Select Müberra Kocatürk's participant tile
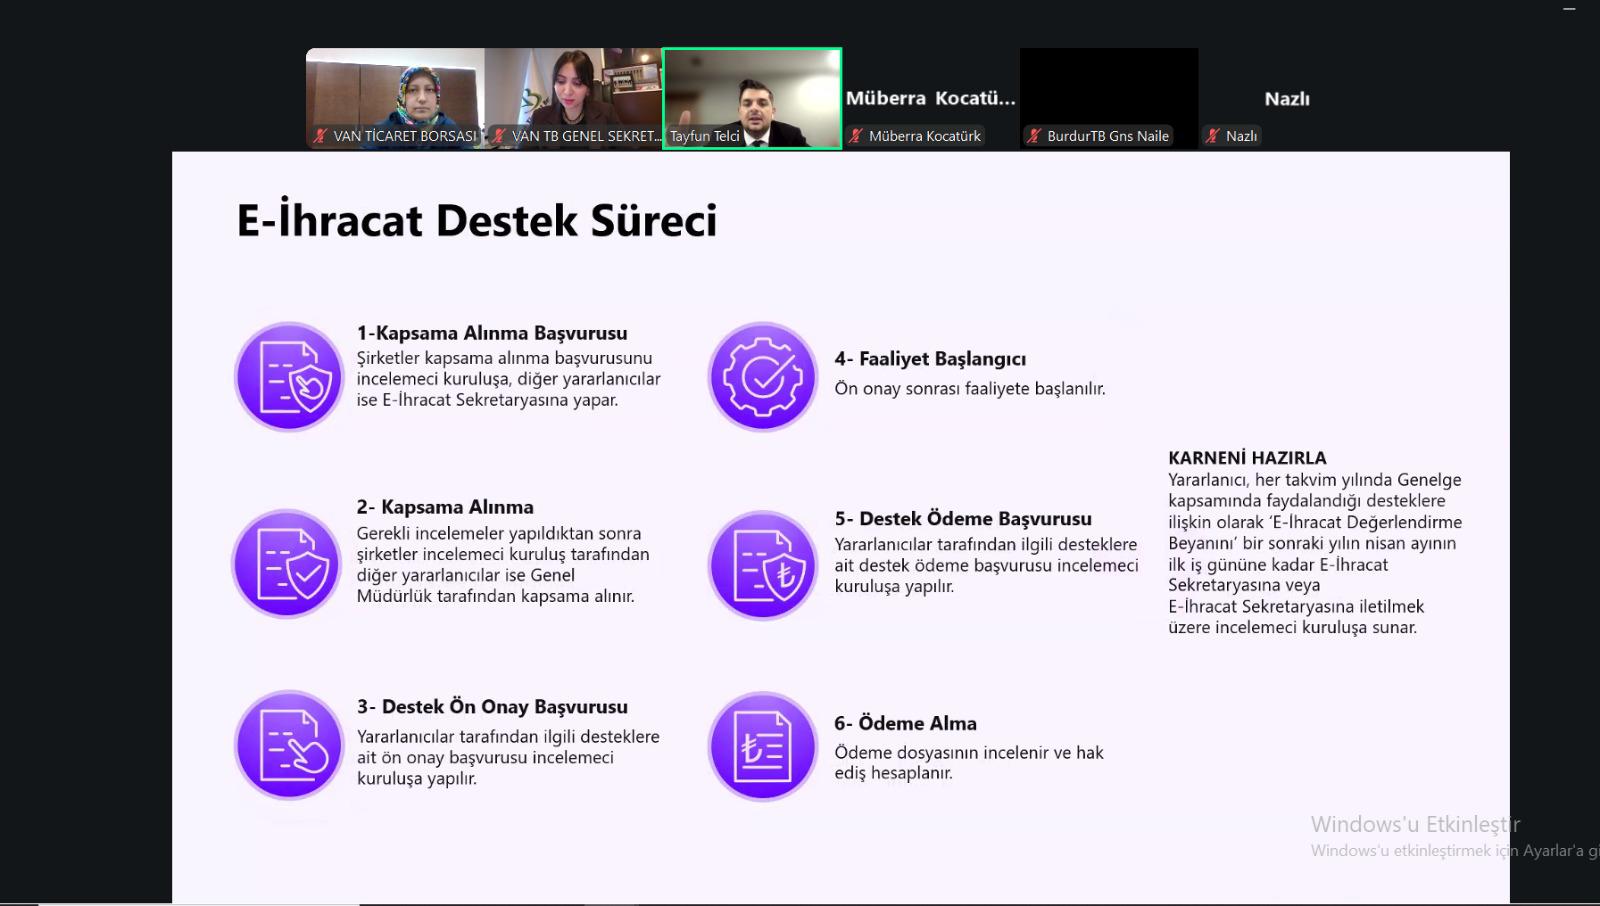This screenshot has width=1600, height=906. (x=930, y=98)
